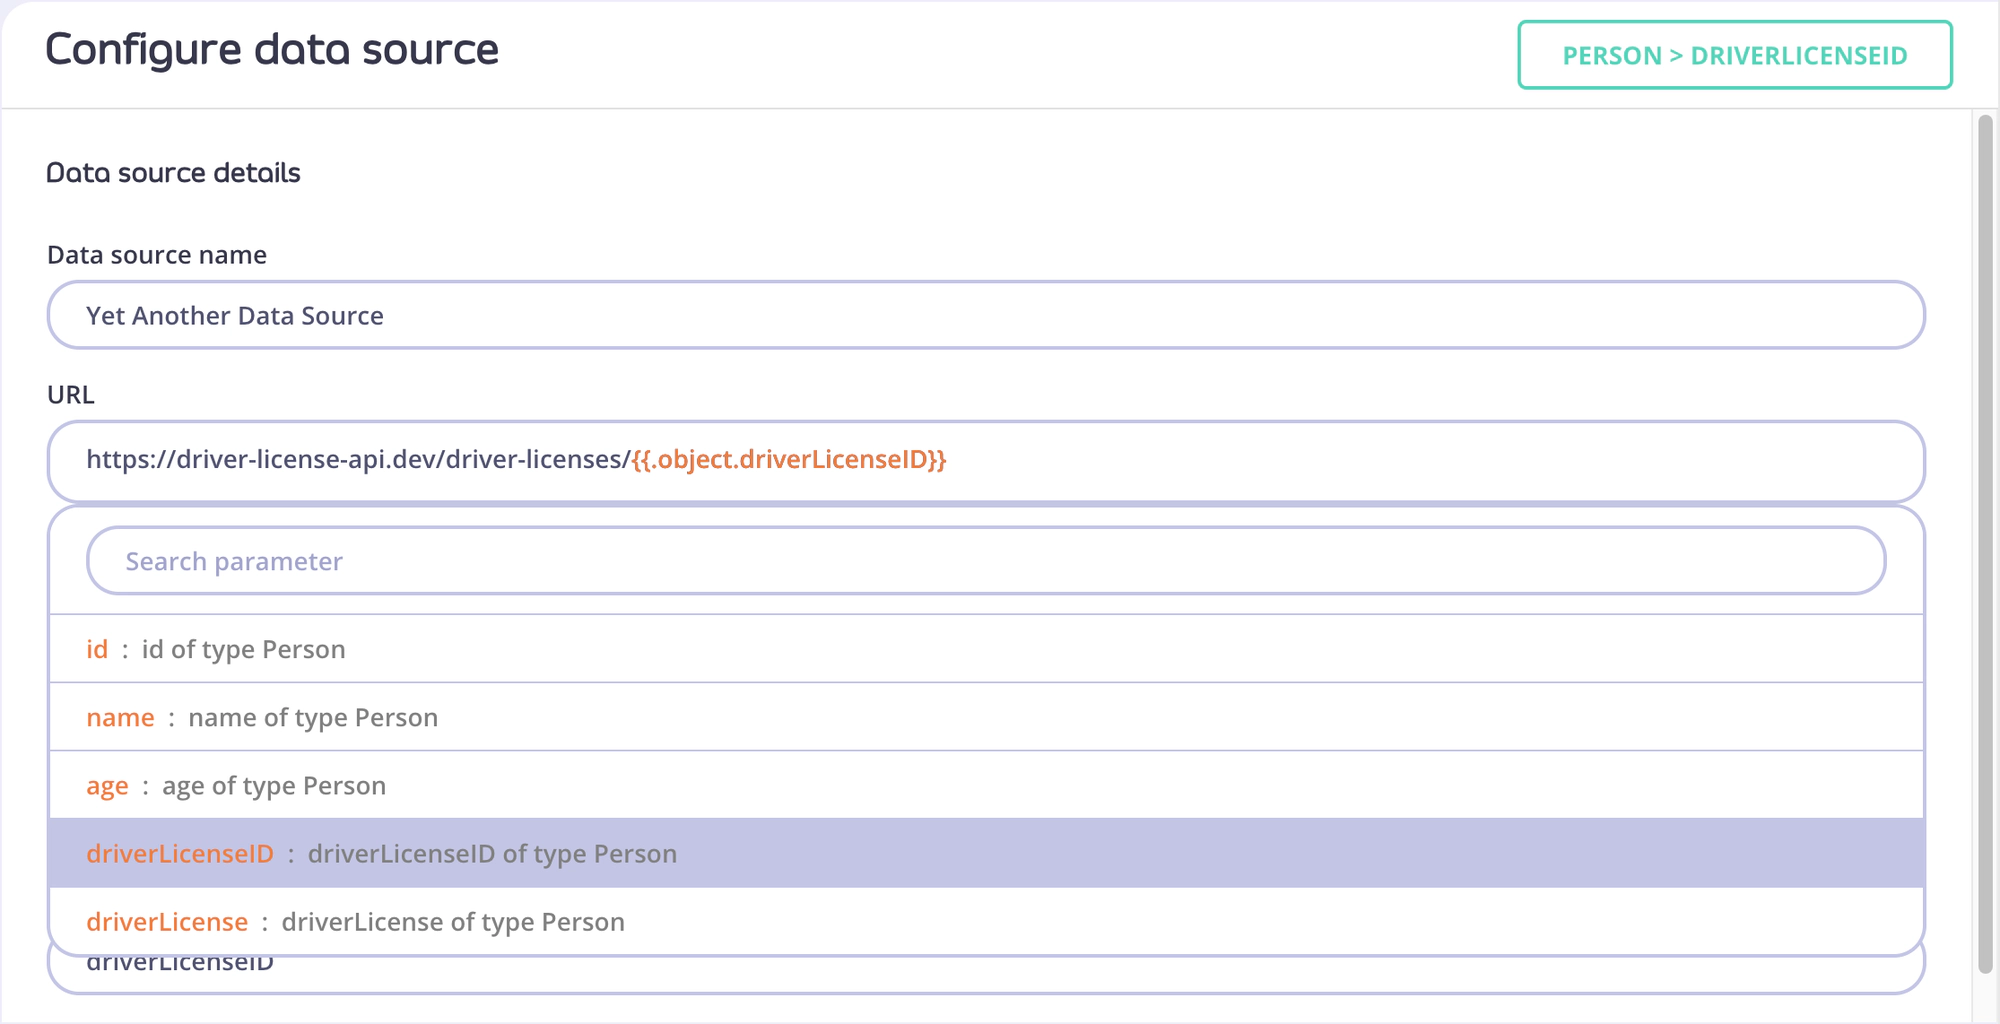Click the 'Configure data source' page heading

click(273, 48)
